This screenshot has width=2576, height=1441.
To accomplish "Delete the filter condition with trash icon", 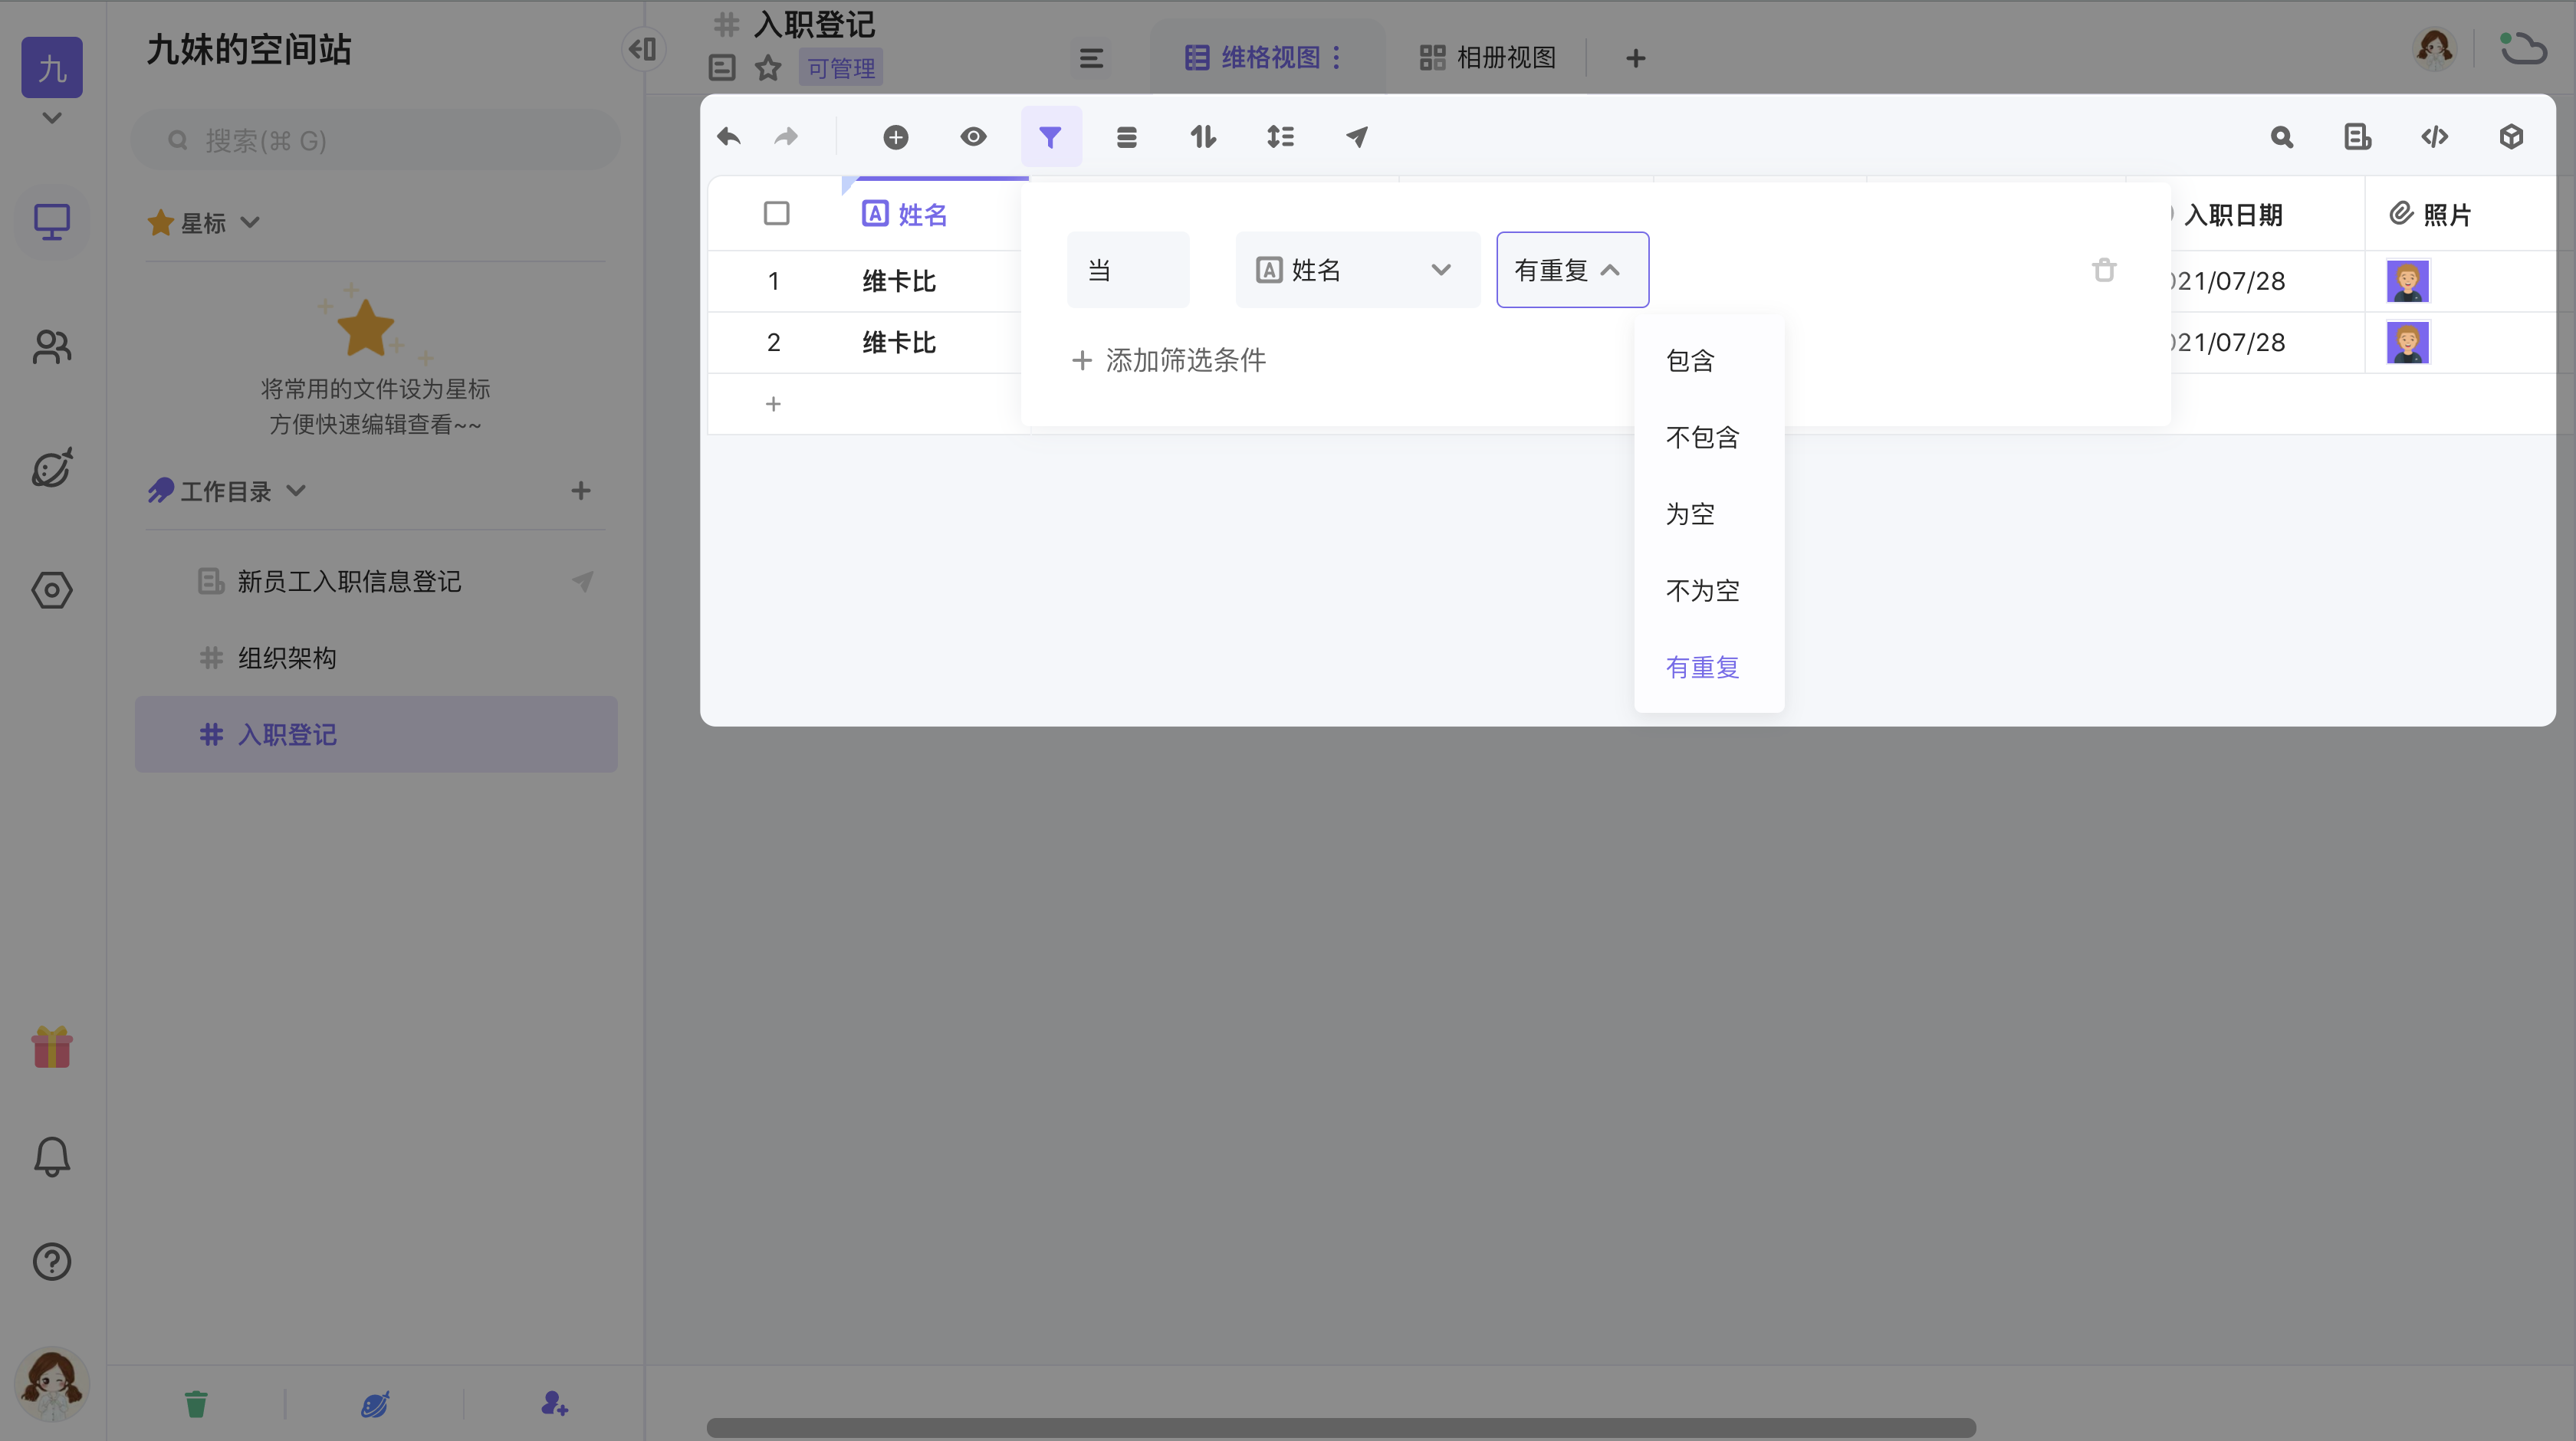I will coord(2104,270).
